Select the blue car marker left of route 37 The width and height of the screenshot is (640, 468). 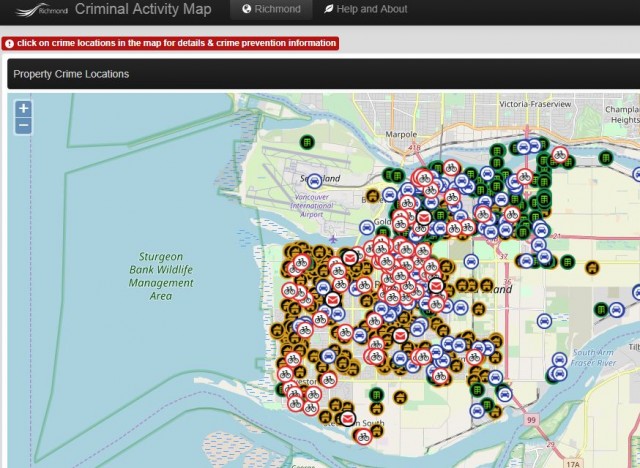pyautogui.click(x=471, y=261)
